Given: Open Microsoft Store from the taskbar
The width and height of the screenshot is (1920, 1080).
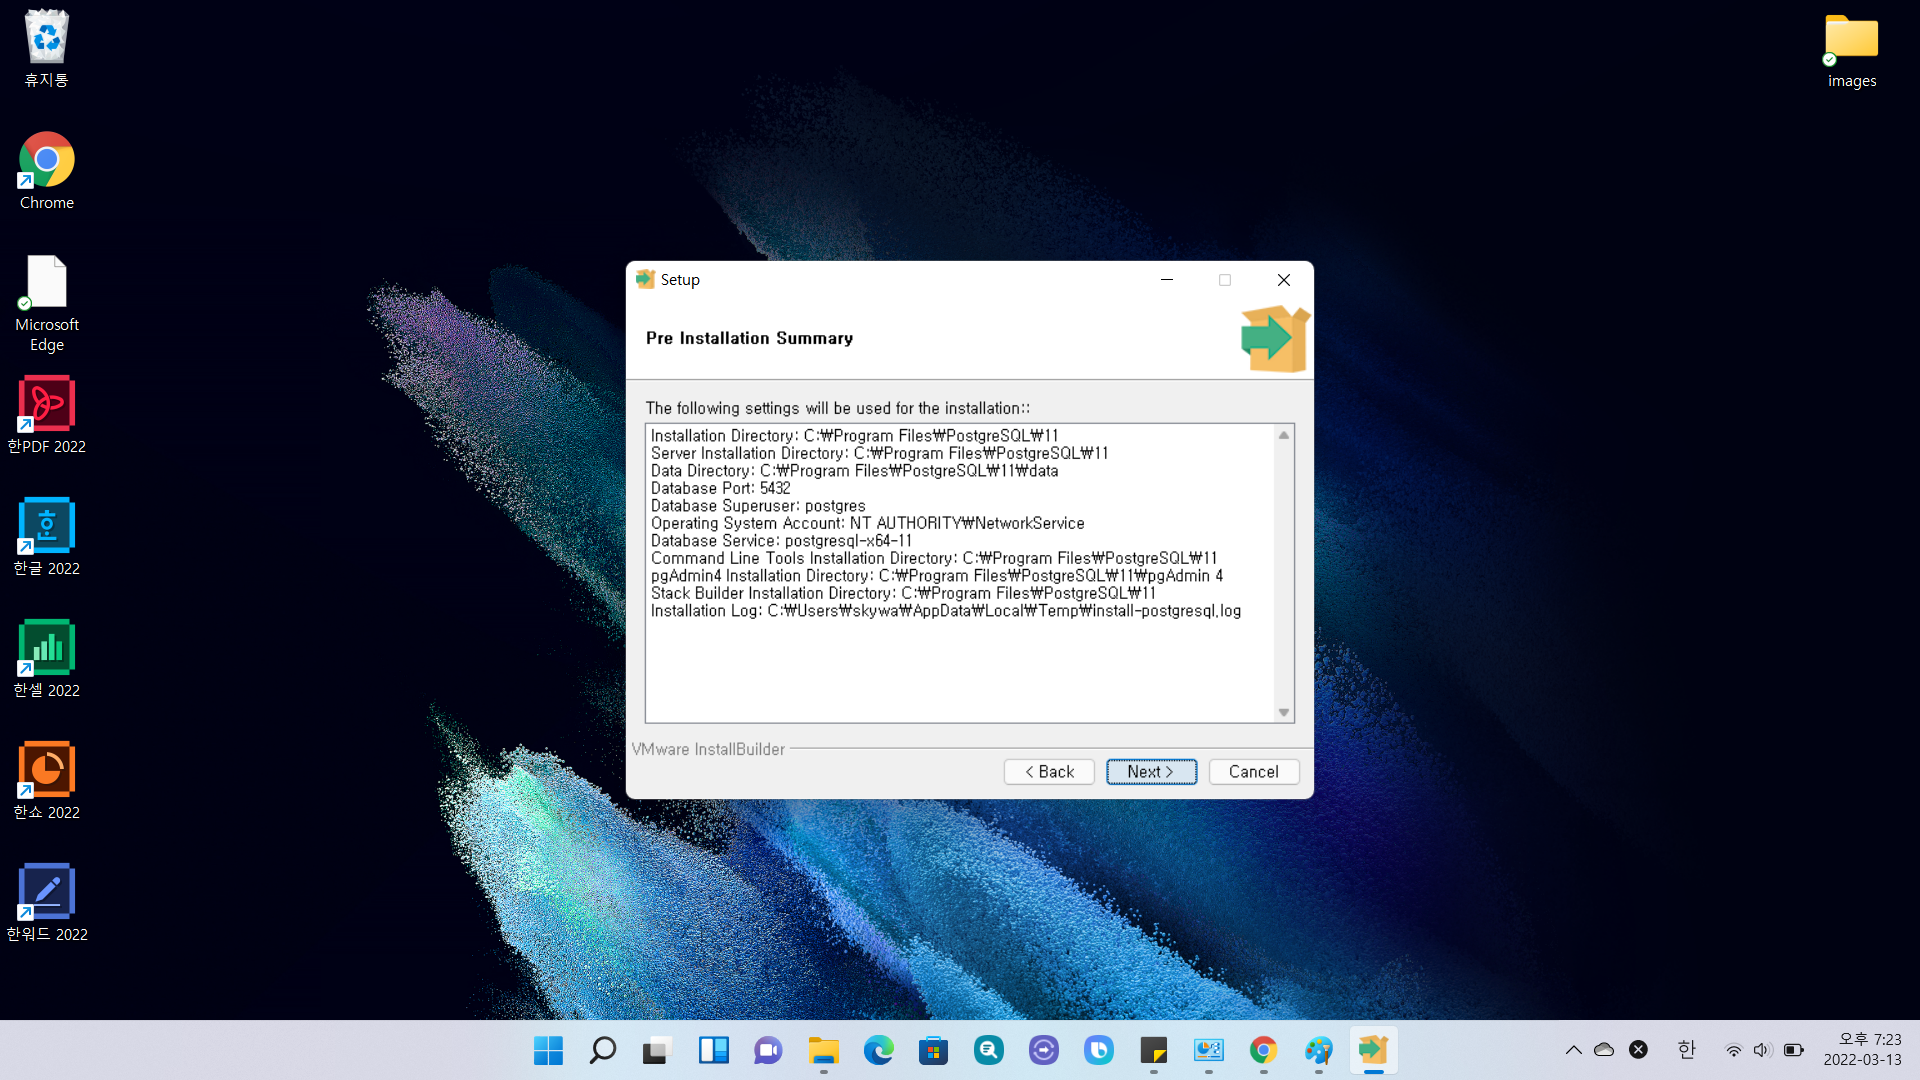Looking at the screenshot, I should click(x=933, y=1050).
